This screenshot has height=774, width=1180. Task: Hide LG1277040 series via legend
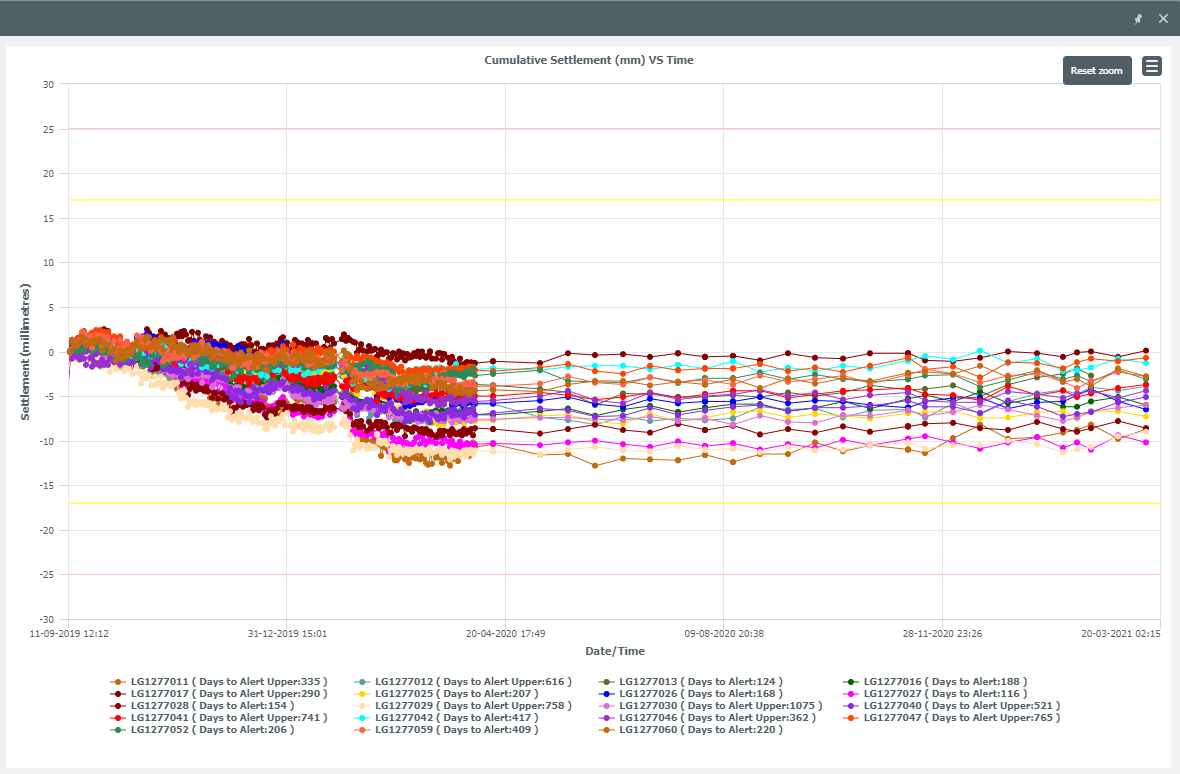pyautogui.click(x=951, y=706)
